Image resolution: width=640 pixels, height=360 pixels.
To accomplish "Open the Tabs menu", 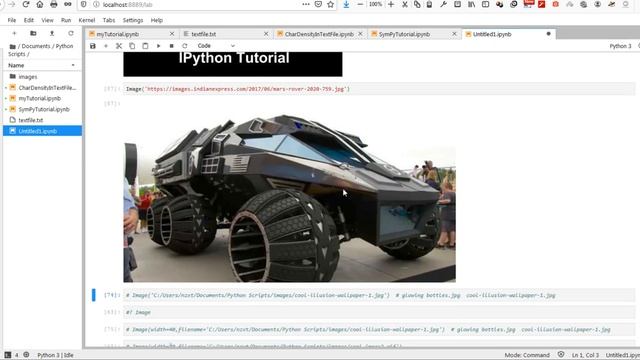I will point(109,20).
